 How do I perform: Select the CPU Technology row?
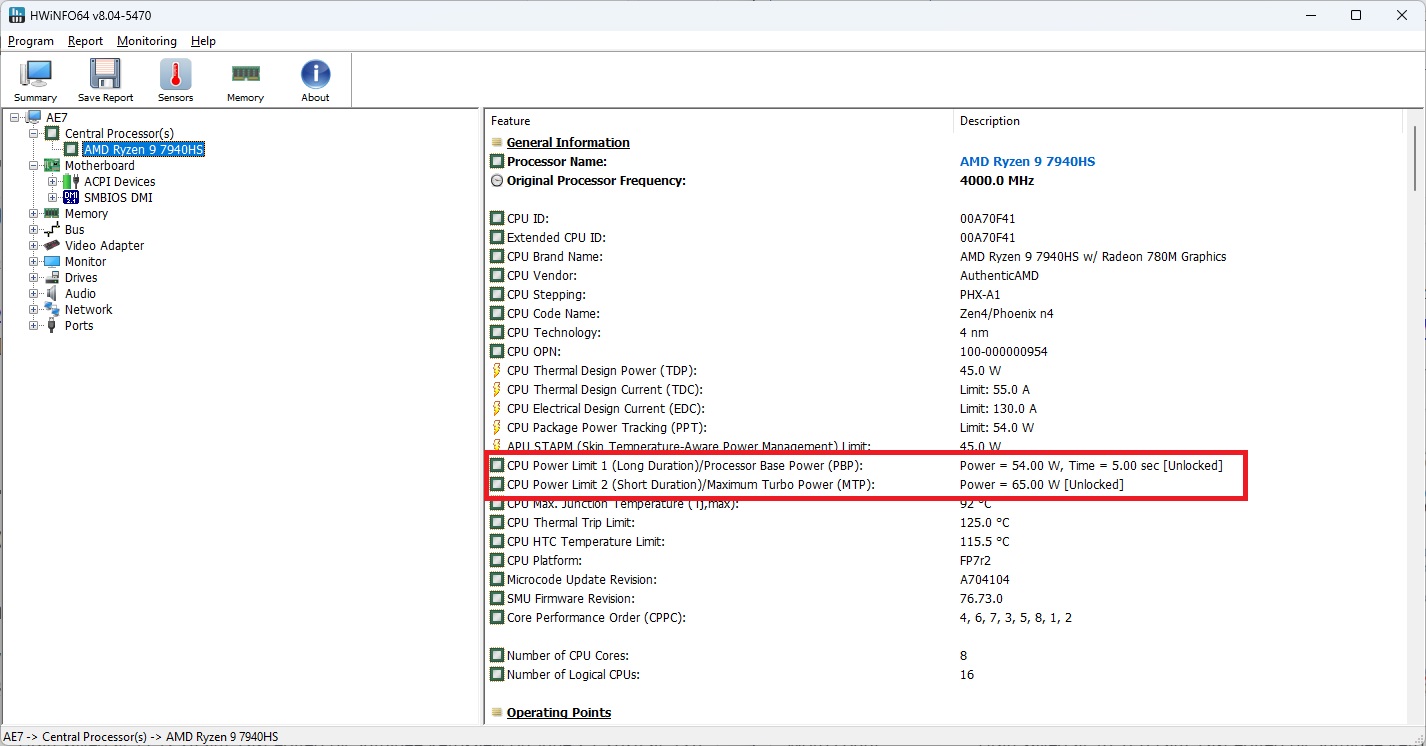[945, 333]
